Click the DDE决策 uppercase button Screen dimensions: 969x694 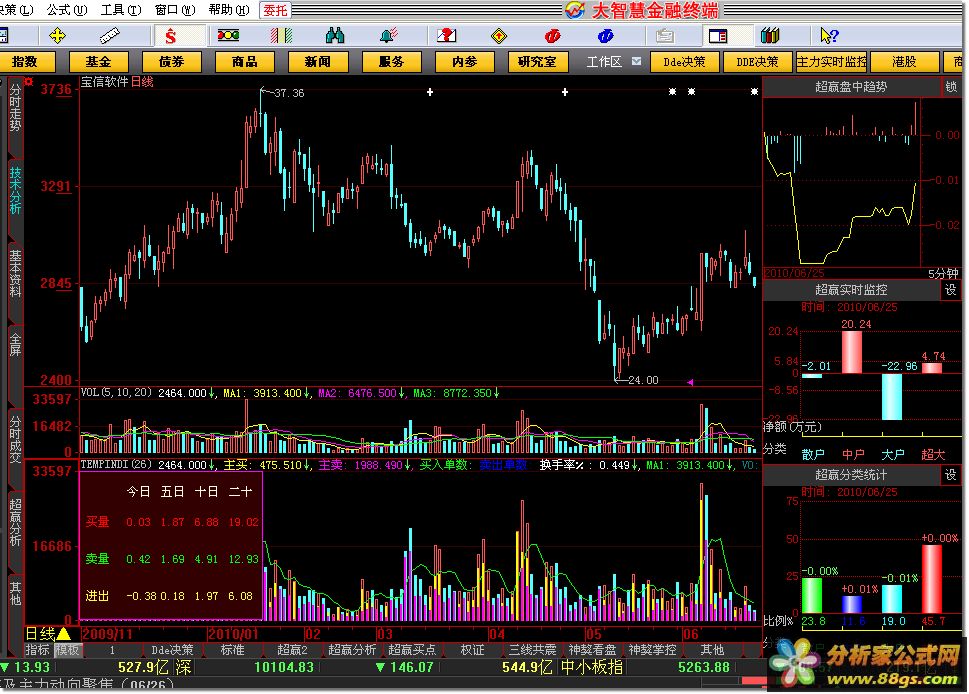click(758, 62)
